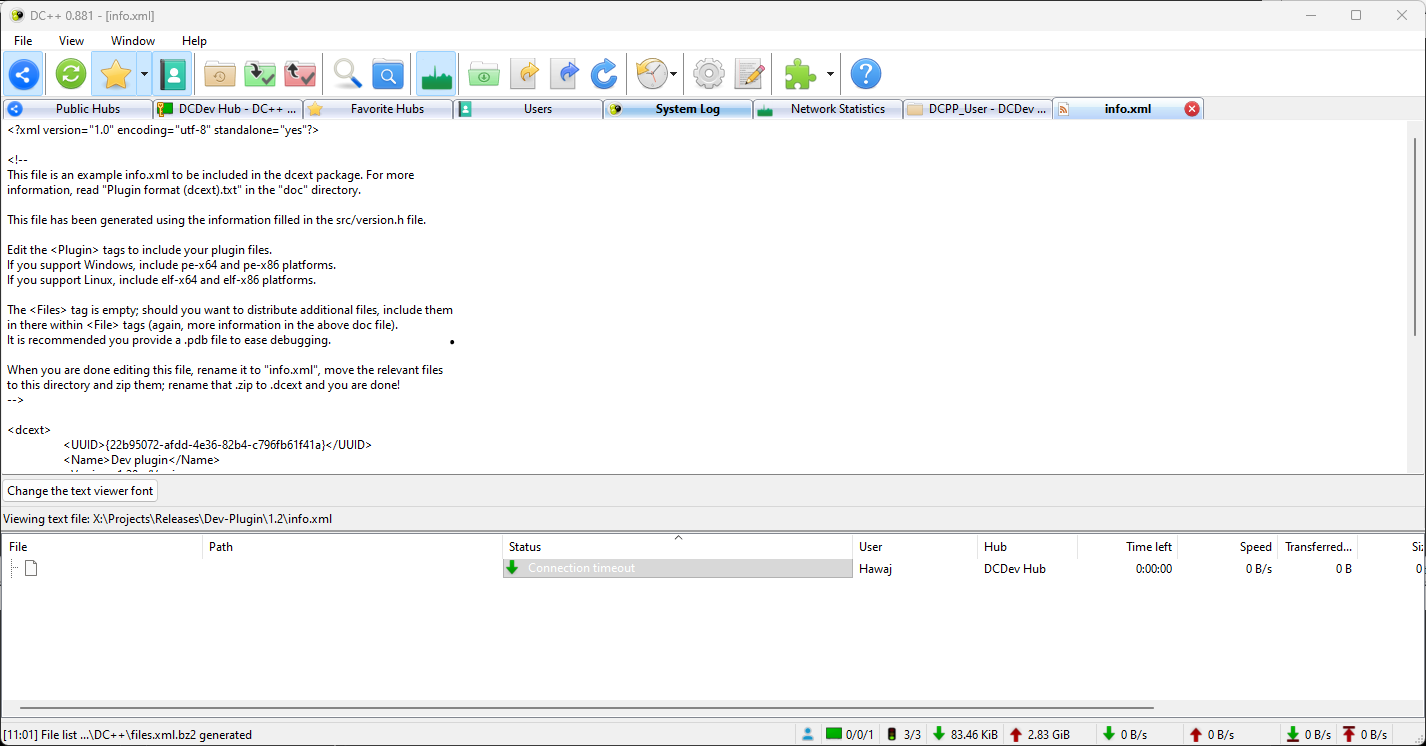Switch to the Favorite Hubs tab
1426x746 pixels.
[378, 109]
